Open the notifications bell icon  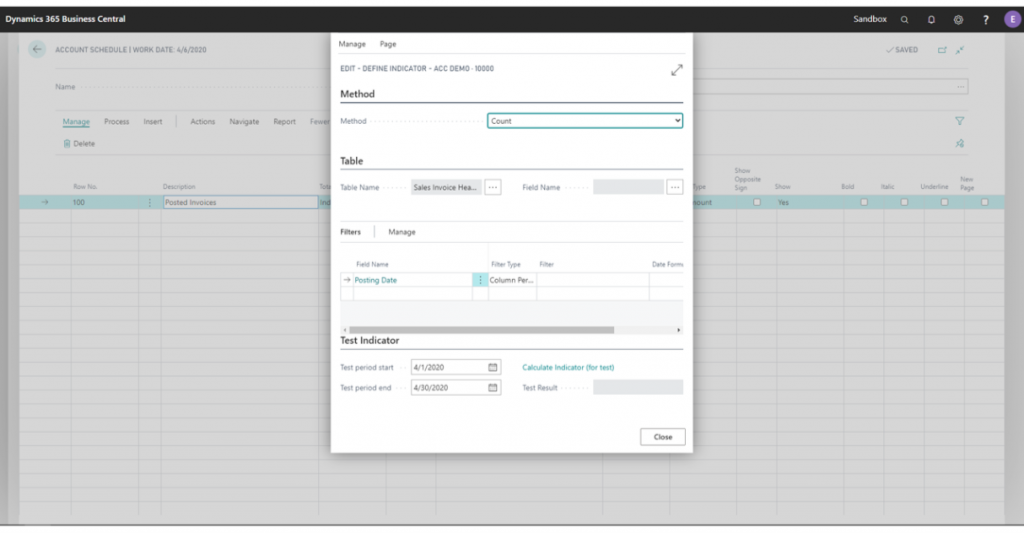(932, 19)
